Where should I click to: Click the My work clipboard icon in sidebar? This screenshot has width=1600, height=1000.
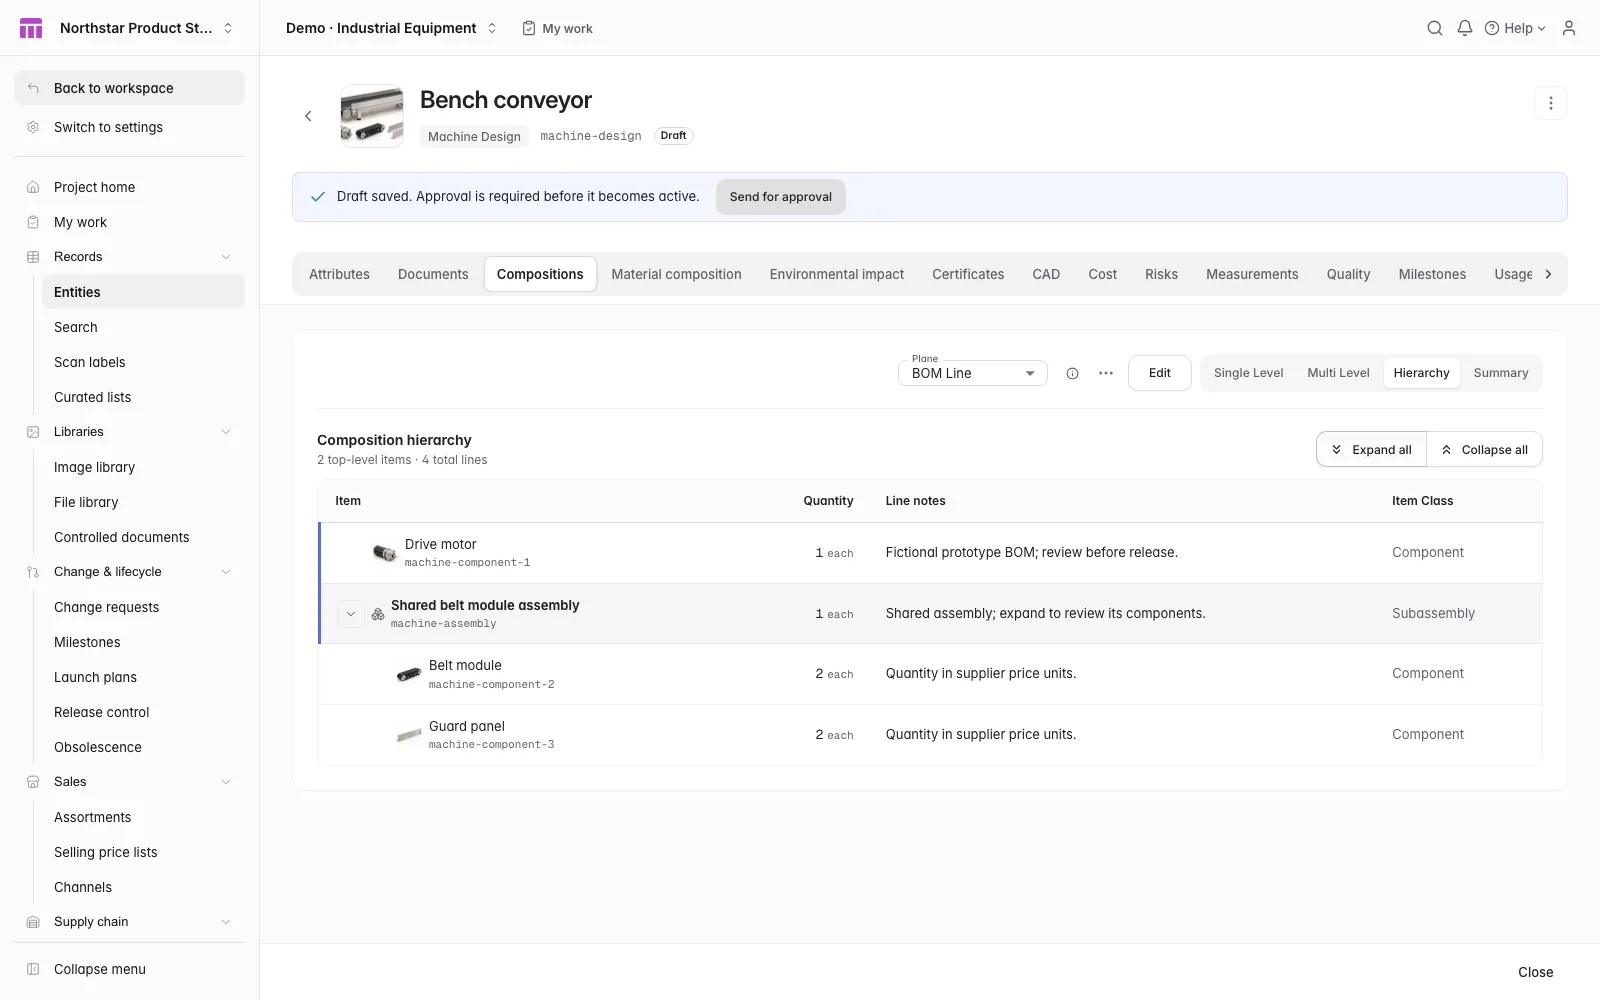[33, 222]
